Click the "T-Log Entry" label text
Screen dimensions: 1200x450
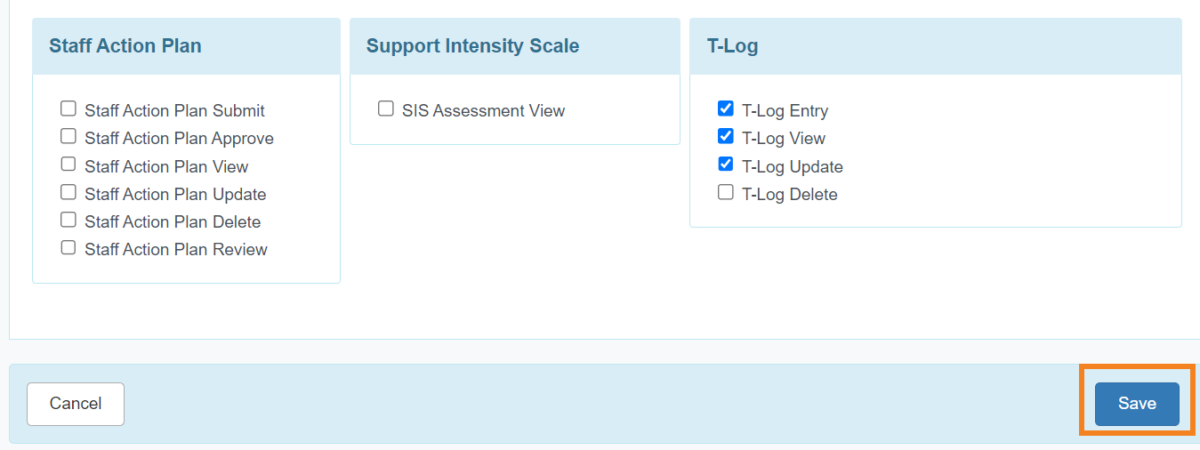785,111
